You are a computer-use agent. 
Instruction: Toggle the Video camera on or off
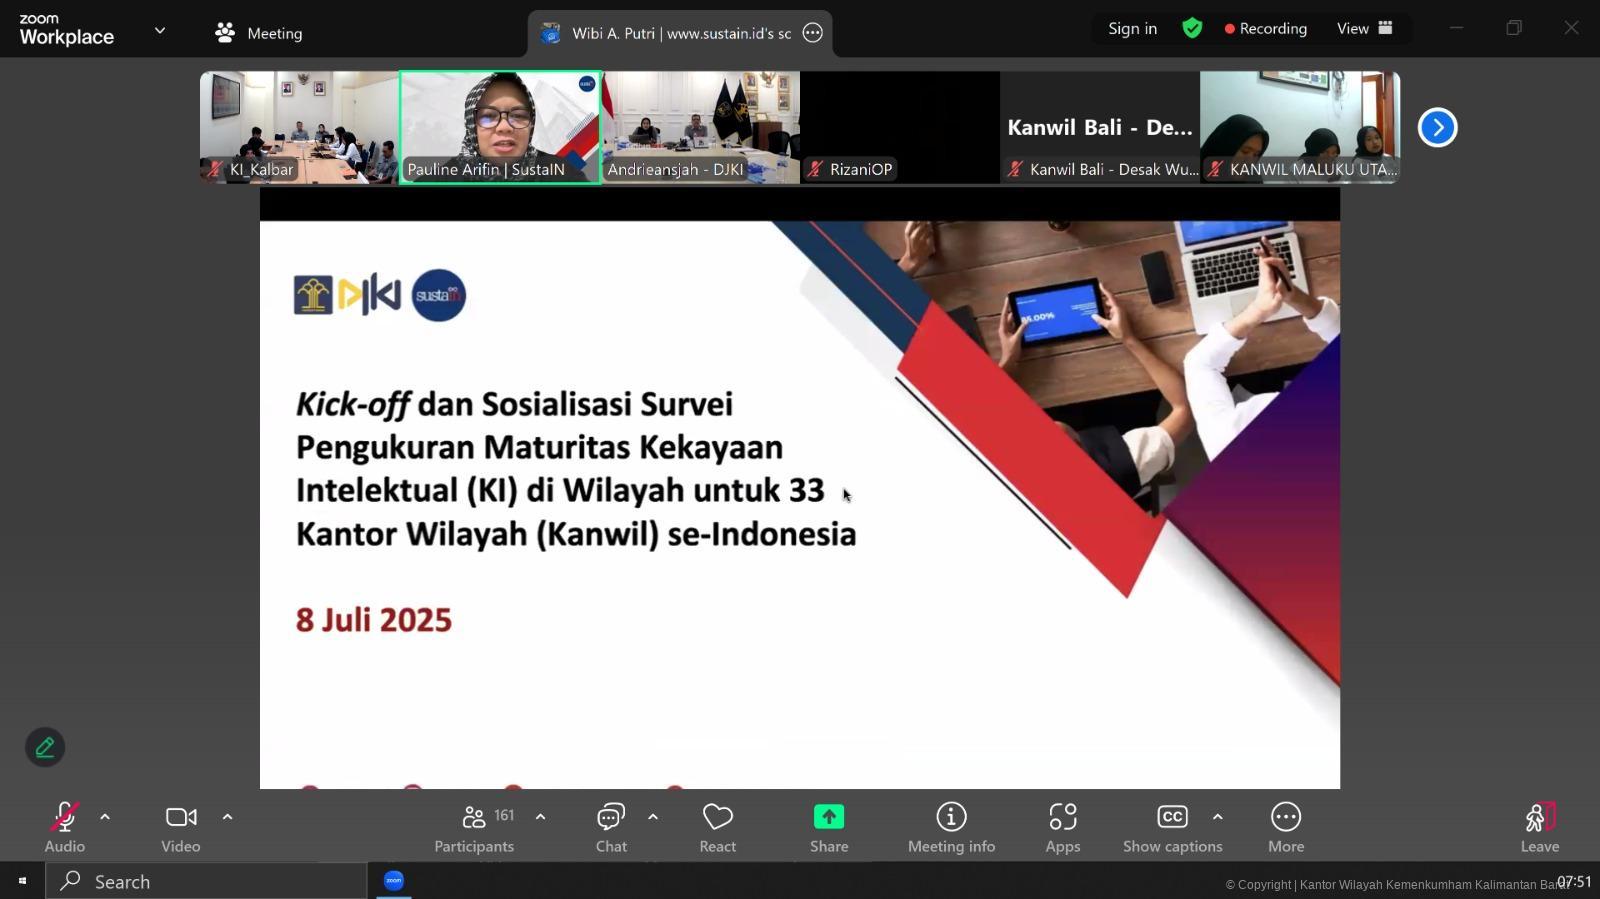coord(181,828)
